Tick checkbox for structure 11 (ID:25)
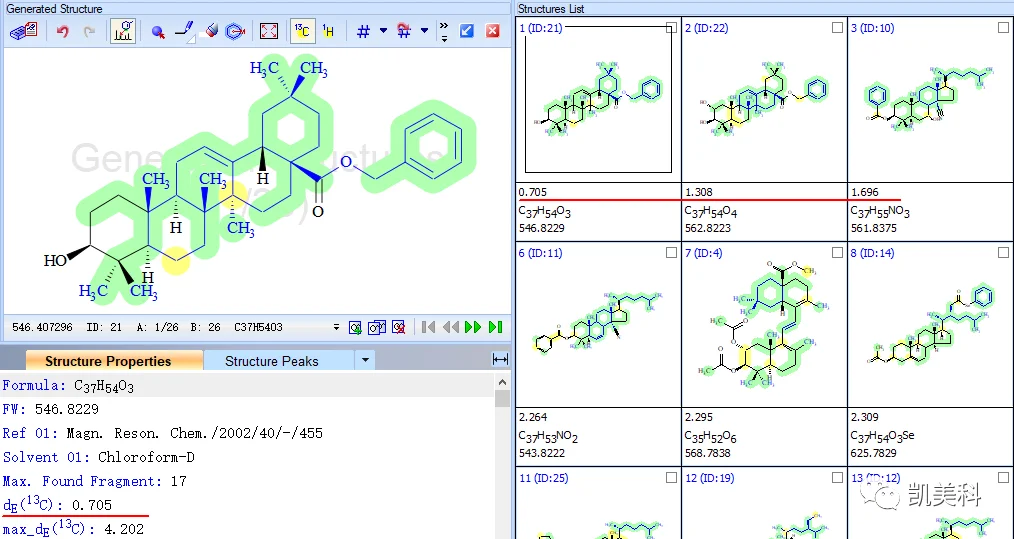 click(x=671, y=478)
